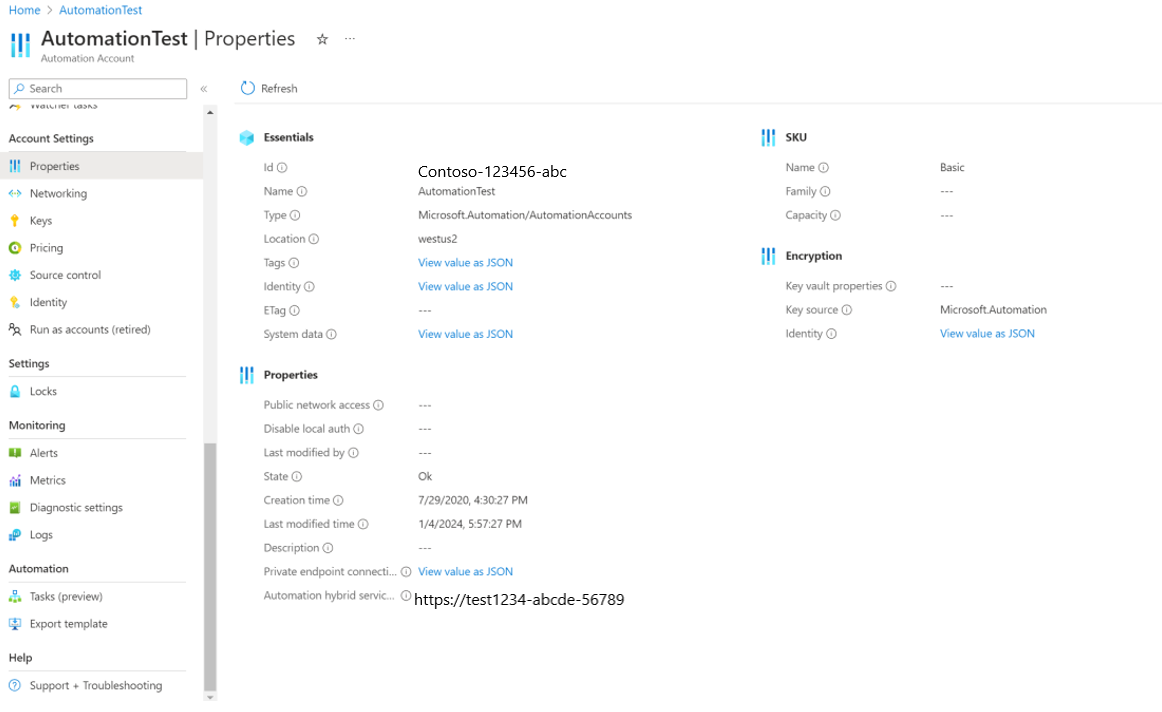Click info icon next to Automation hybrid service
1162x712 pixels.
(406, 595)
